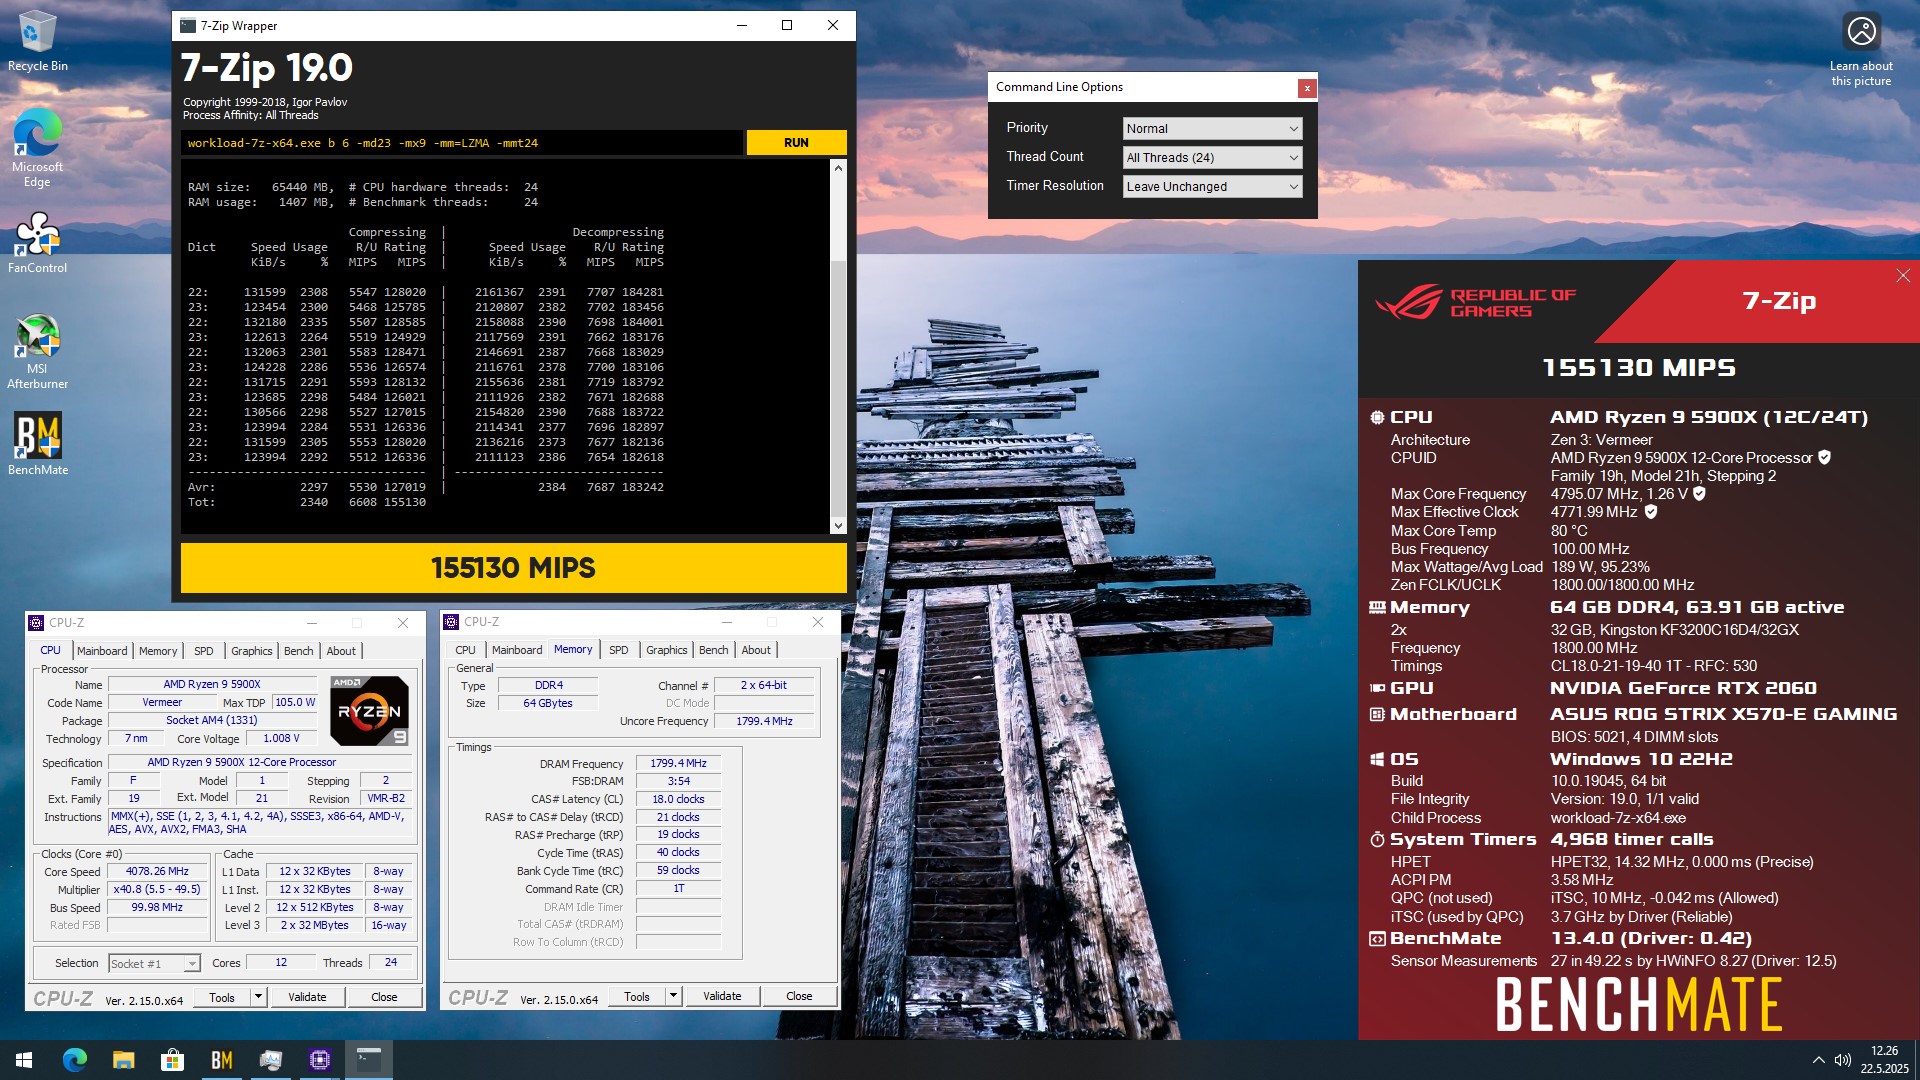
Task: Click the volume icon in system tray
Action: pos(1843,1060)
